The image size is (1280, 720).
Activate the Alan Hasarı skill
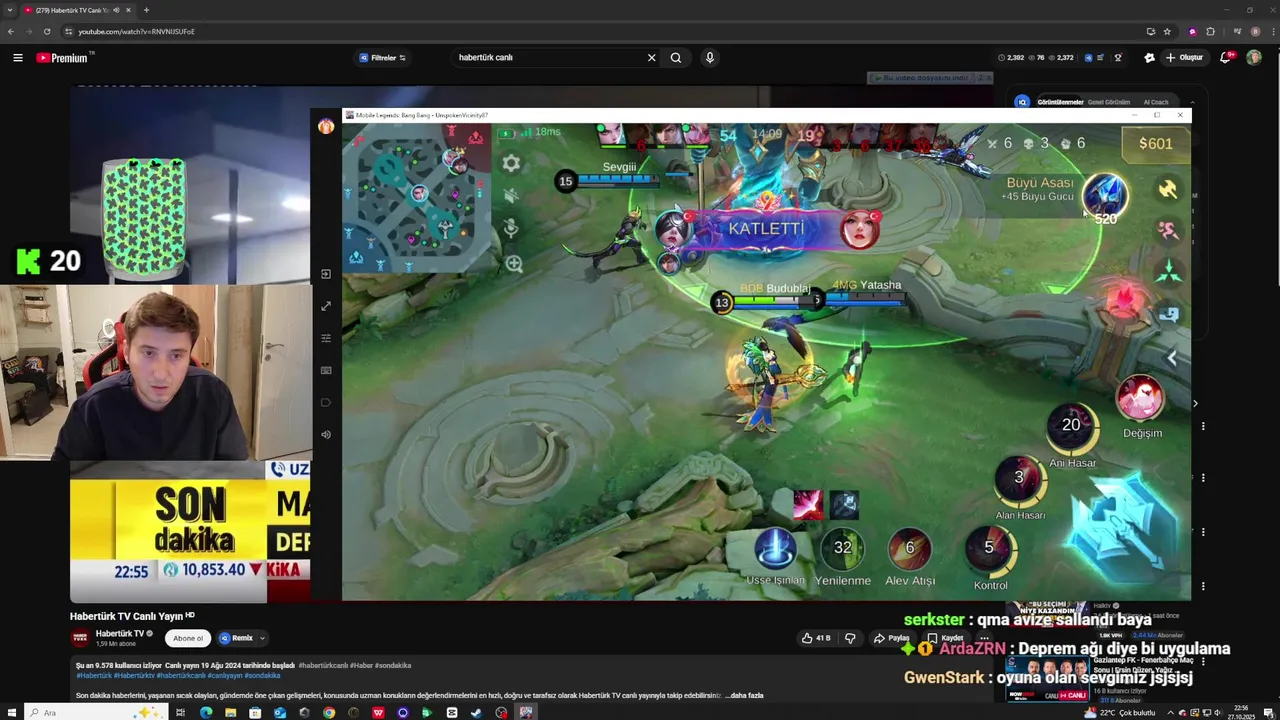click(x=1020, y=478)
